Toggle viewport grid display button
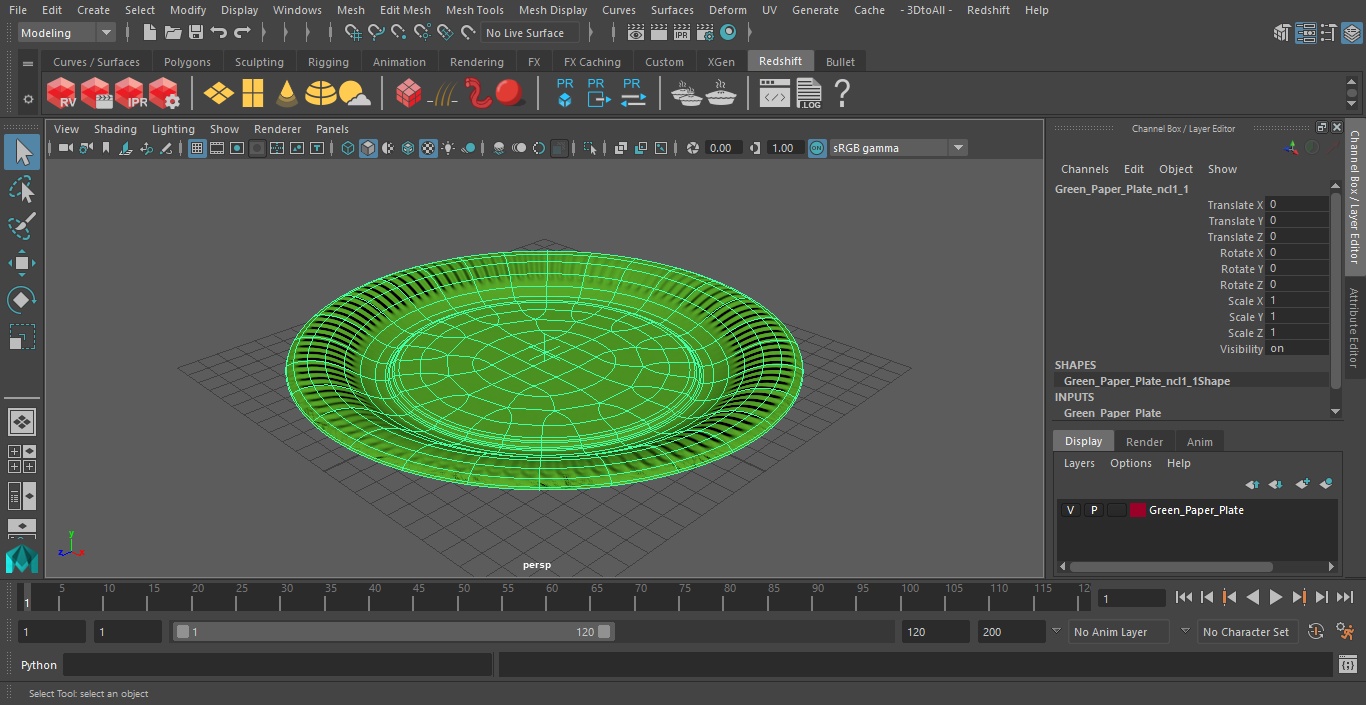The image size is (1366, 705). 197,148
